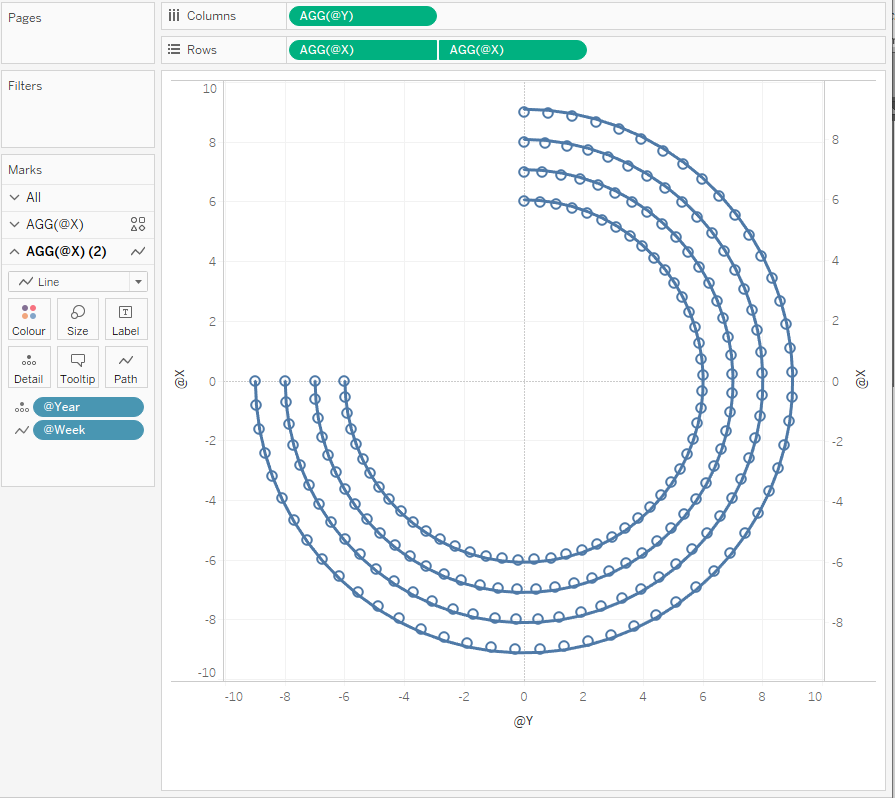
Task: Click the Detail marks button
Action: click(28, 366)
